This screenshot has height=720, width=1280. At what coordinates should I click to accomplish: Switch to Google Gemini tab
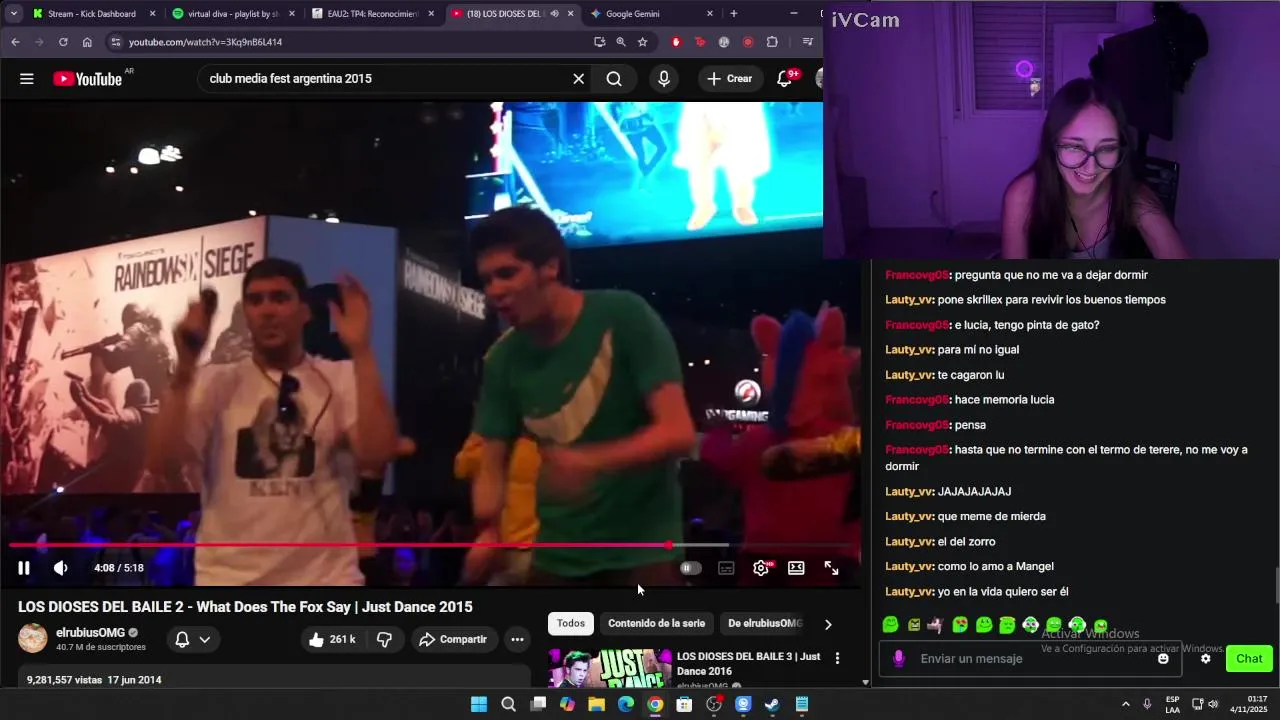pos(650,14)
